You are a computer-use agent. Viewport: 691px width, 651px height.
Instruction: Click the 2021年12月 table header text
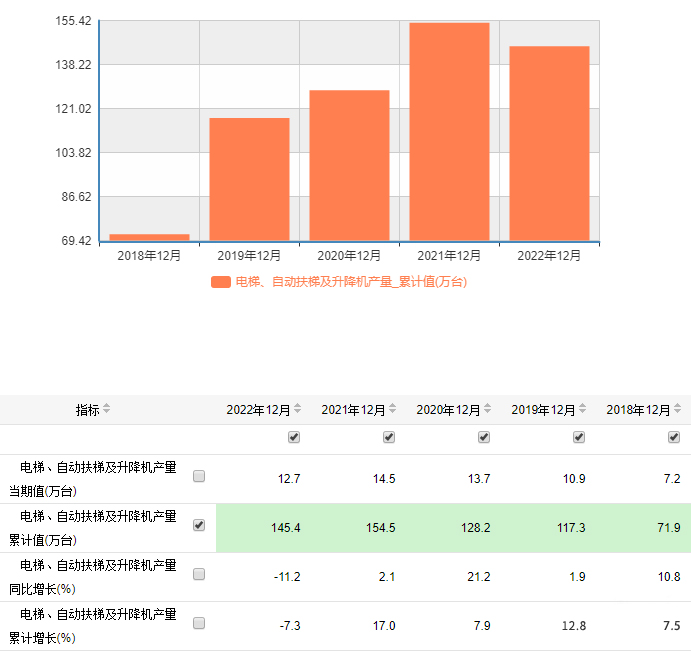(353, 410)
